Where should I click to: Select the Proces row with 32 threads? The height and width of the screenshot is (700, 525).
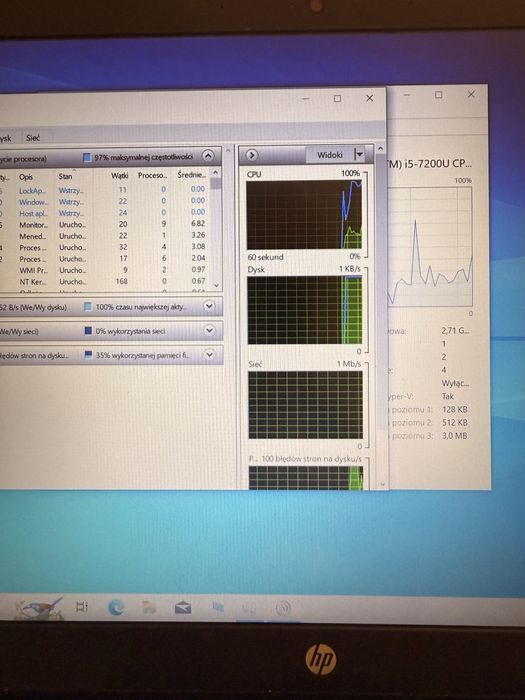coord(105,247)
